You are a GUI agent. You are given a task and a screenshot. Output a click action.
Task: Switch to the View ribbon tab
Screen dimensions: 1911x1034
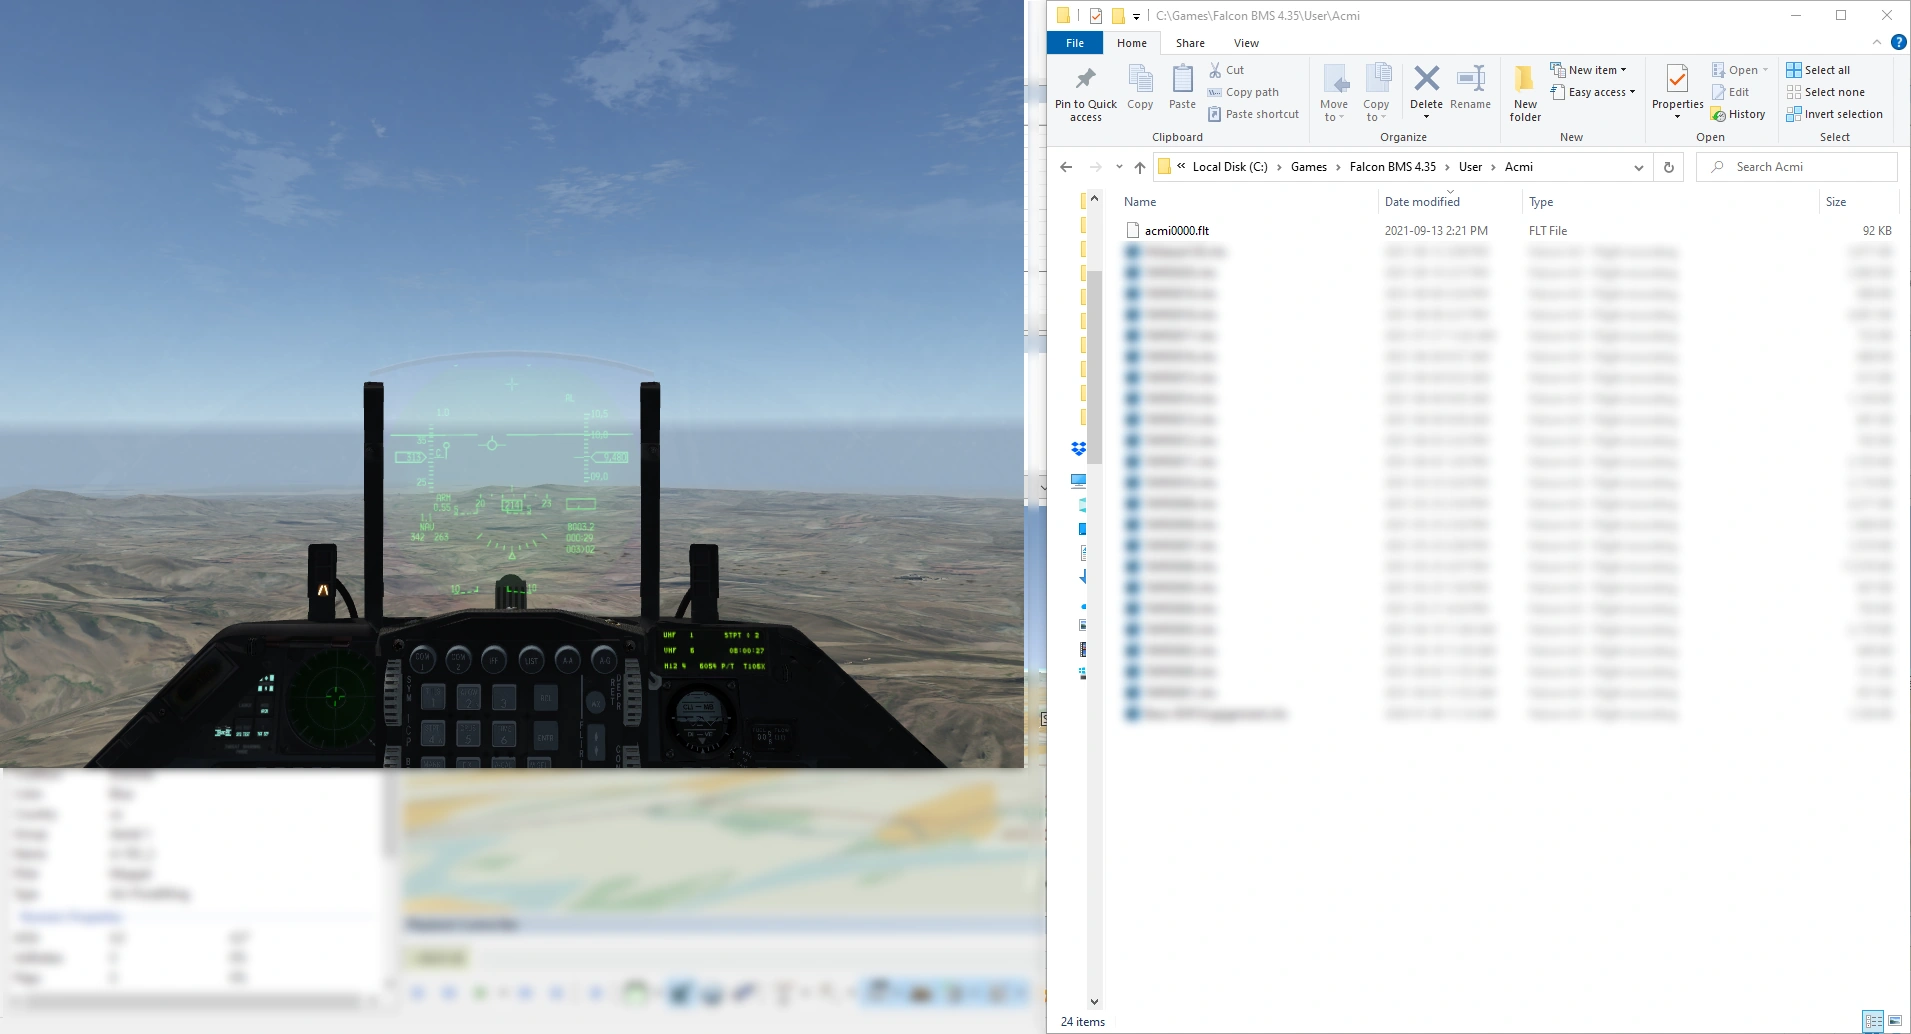point(1246,43)
